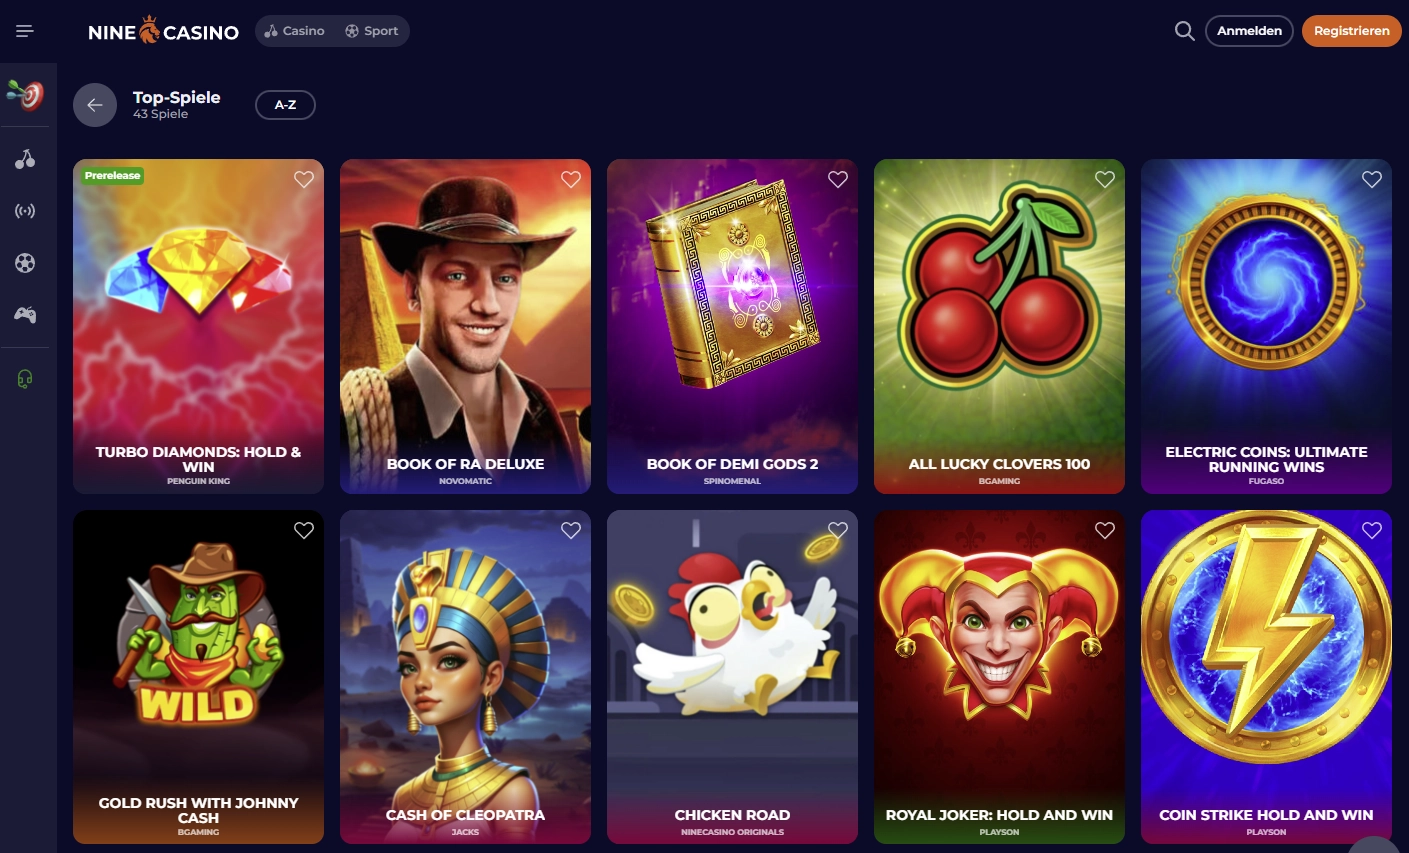Sort games with the A-Z button

[285, 105]
